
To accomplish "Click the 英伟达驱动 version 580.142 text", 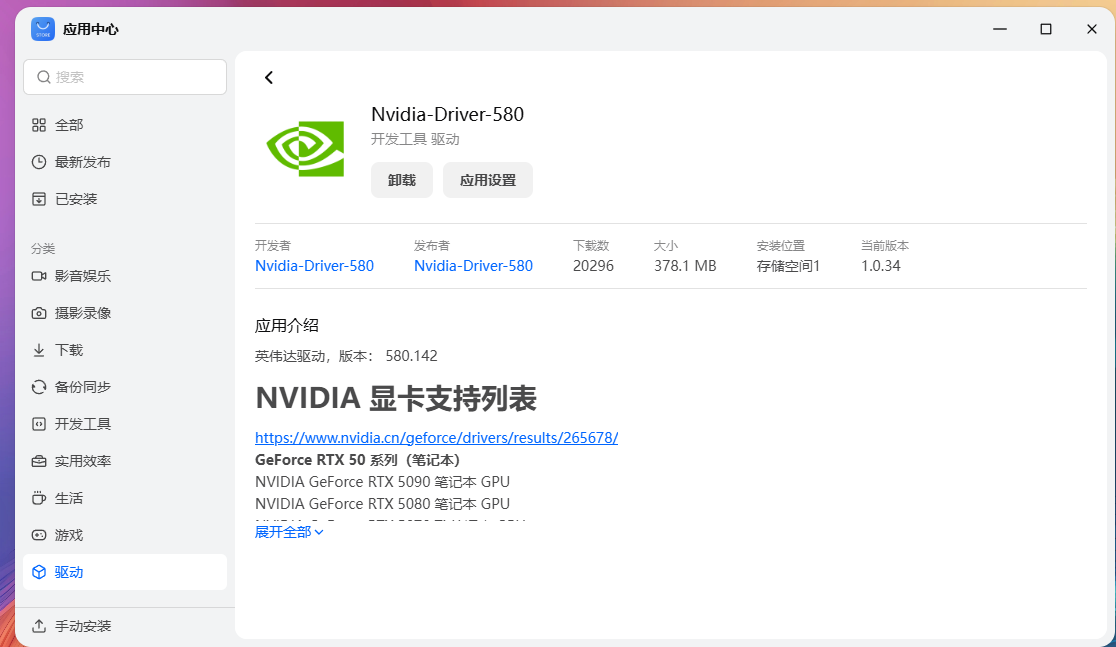I will click(x=346, y=356).
